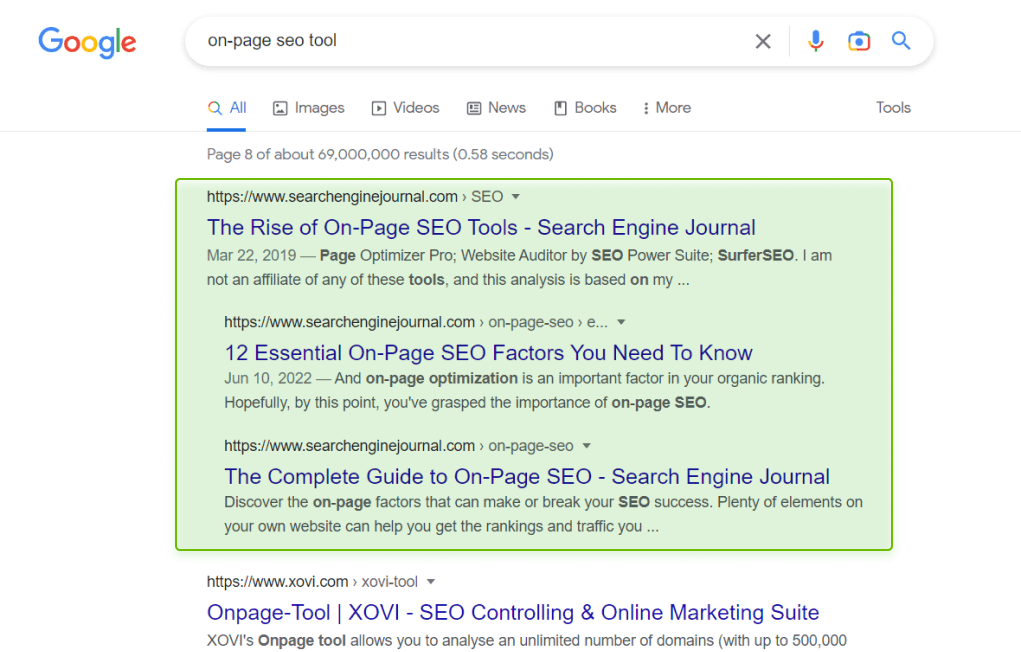The width and height of the screenshot is (1021, 652).
Task: Click the Google logo
Action: [x=87, y=42]
